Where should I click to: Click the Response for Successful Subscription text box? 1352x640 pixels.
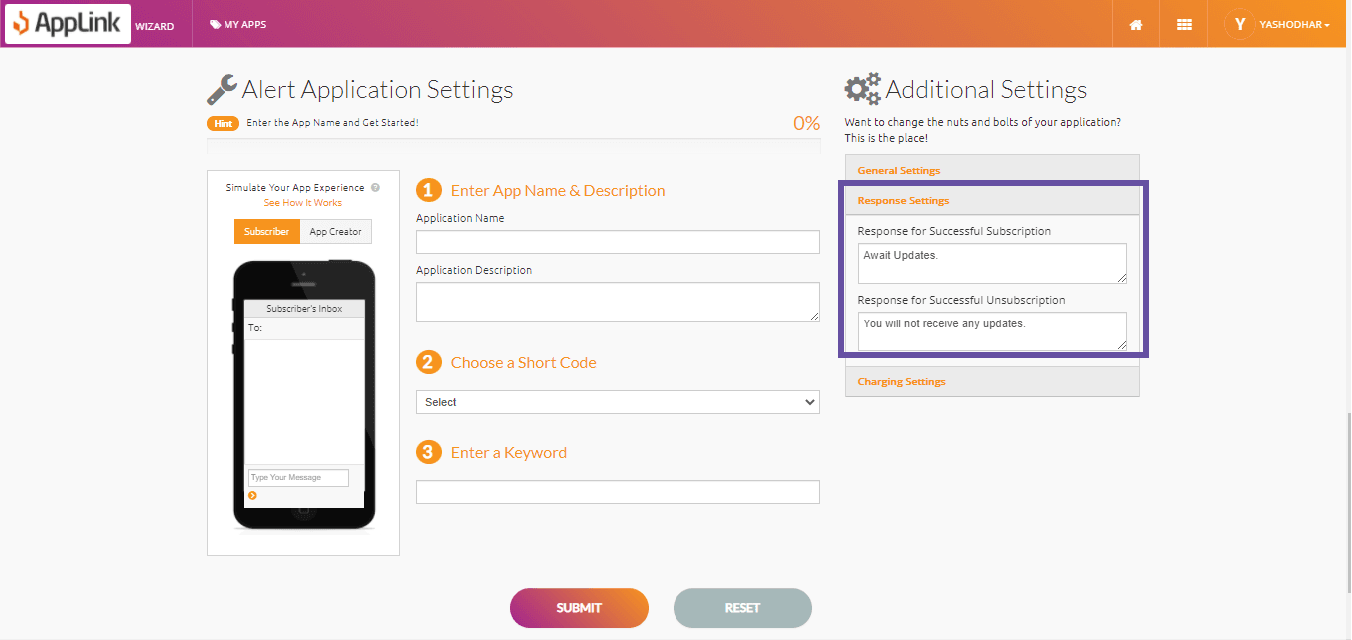(992, 263)
